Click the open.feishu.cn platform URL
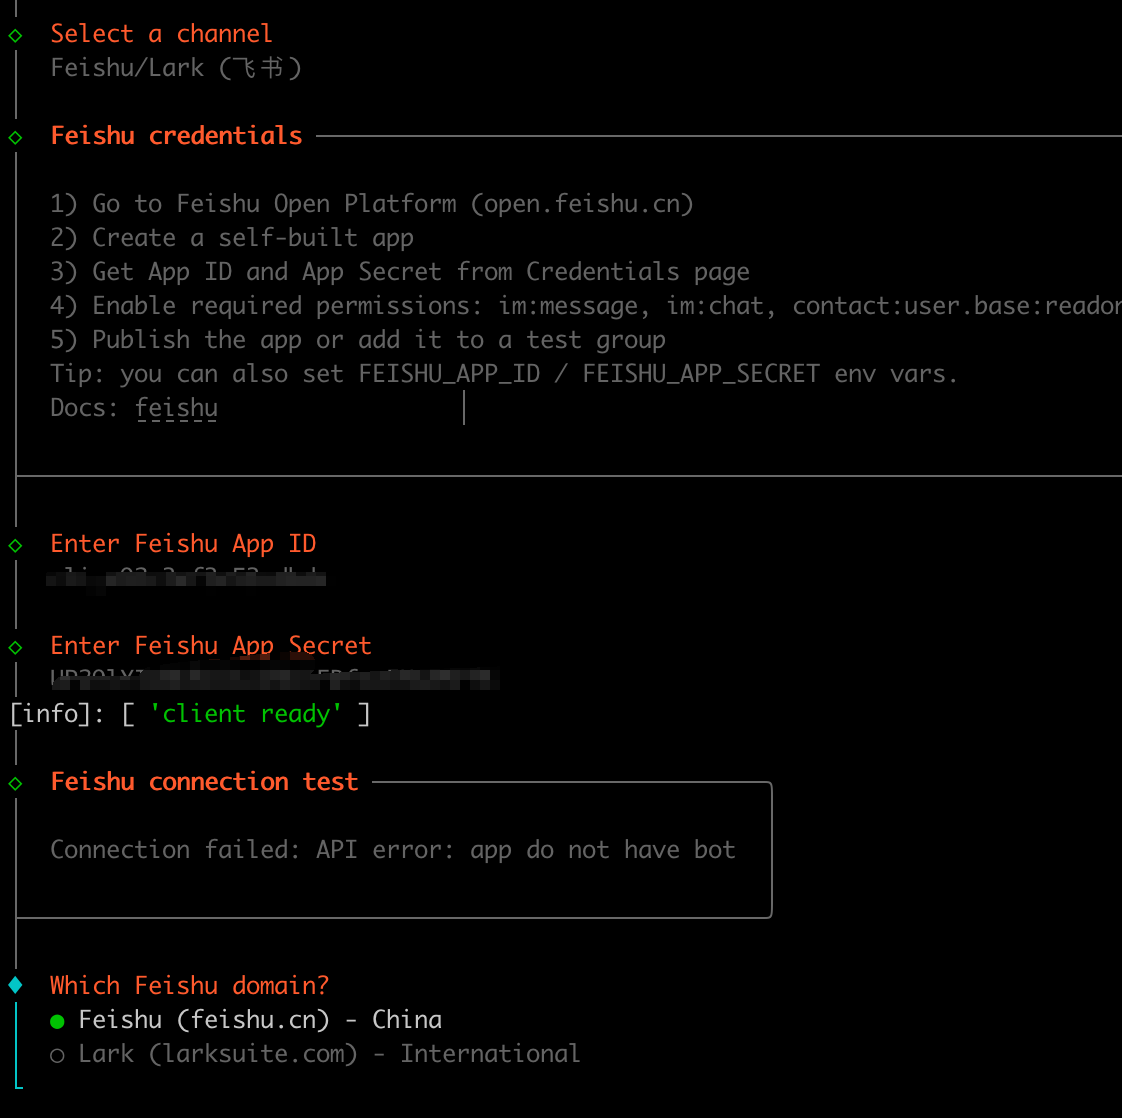Viewport: 1122px width, 1118px height. (x=582, y=204)
